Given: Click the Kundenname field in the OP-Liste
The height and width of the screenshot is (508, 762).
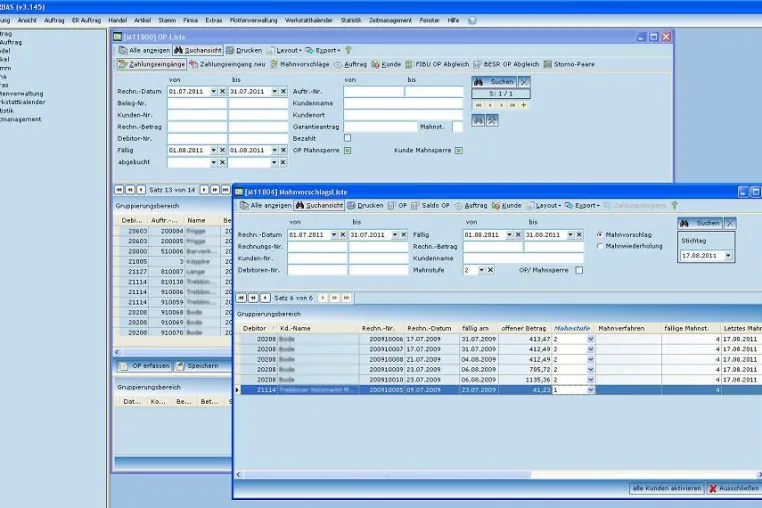Looking at the screenshot, I should tap(403, 104).
